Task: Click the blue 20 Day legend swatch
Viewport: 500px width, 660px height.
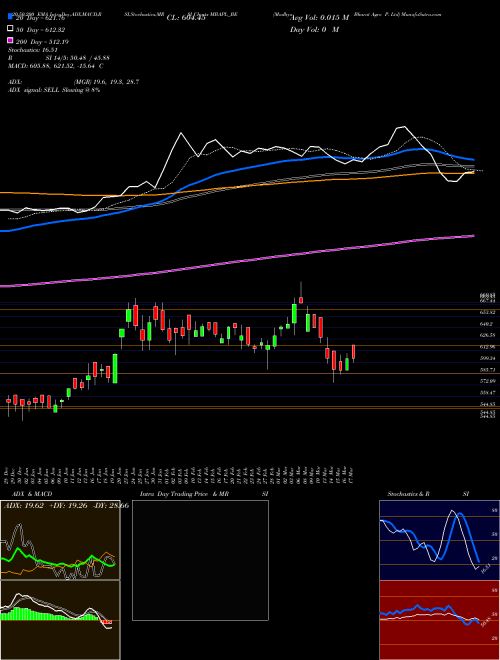Action: 10,17
